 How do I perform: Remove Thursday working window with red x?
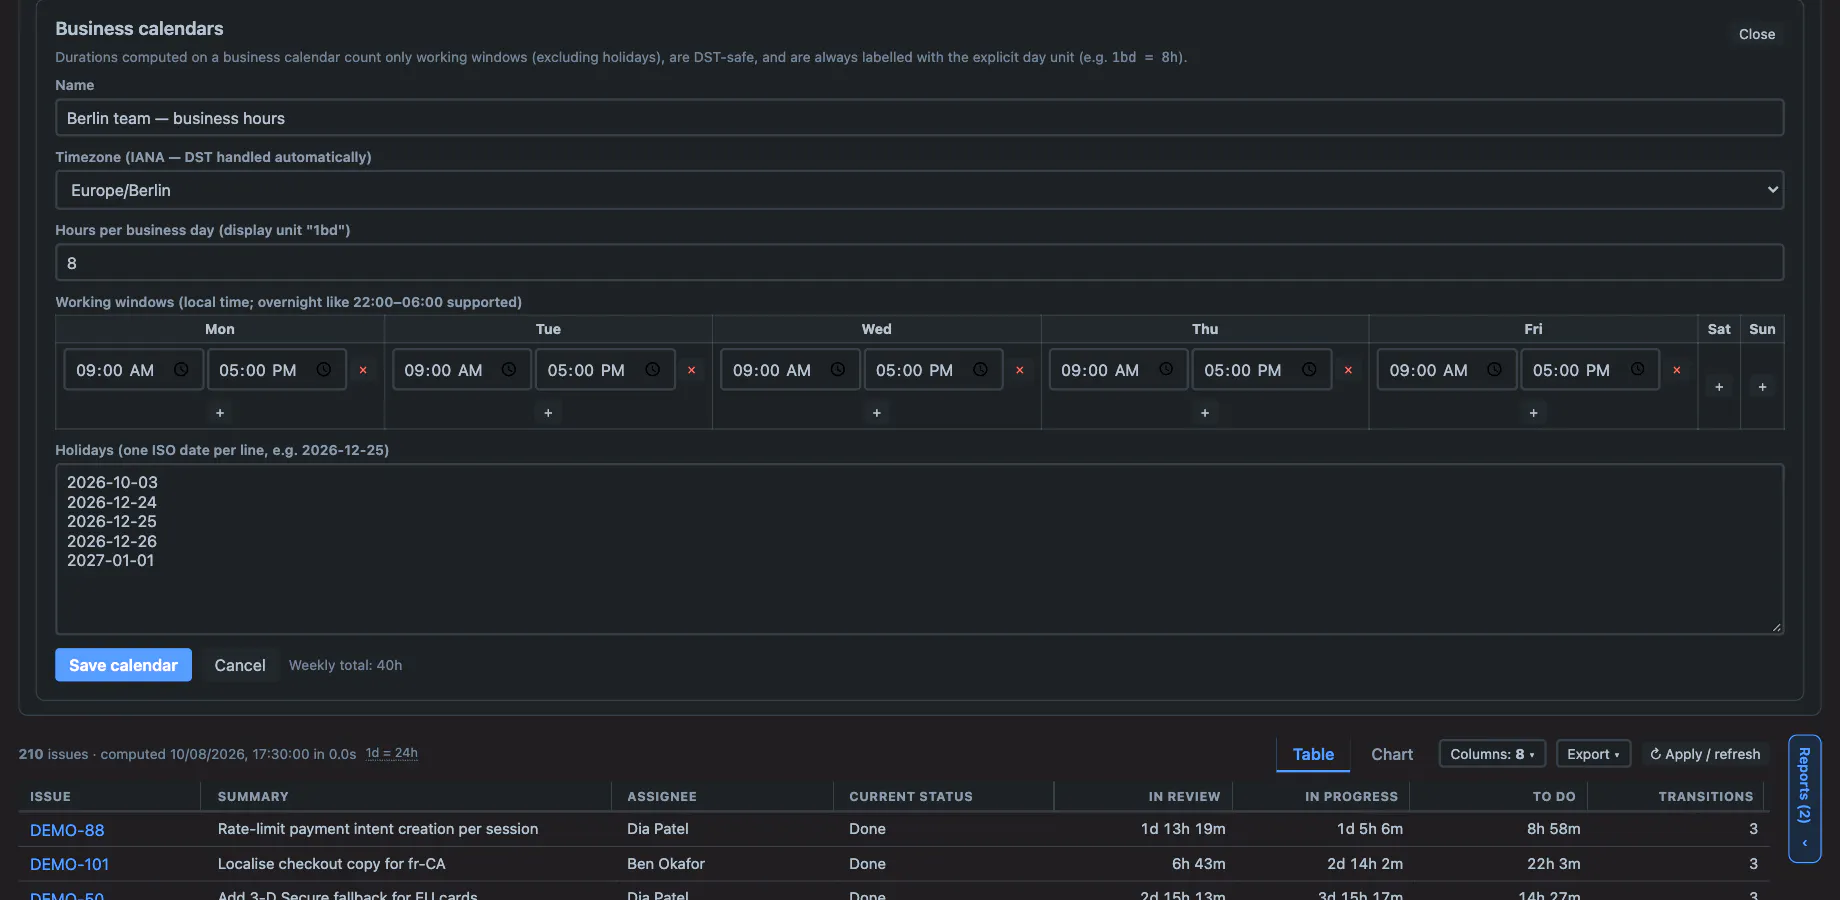pyautogui.click(x=1348, y=370)
